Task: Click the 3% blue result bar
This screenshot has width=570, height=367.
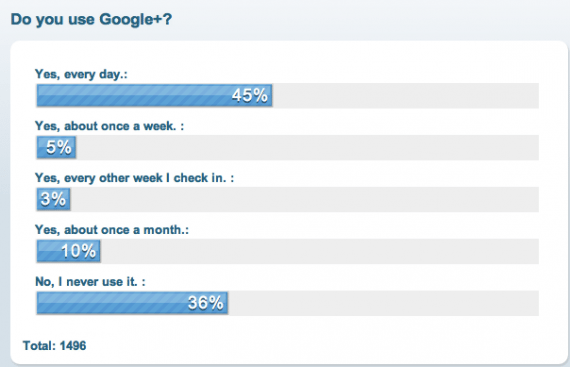Action: click(x=53, y=199)
